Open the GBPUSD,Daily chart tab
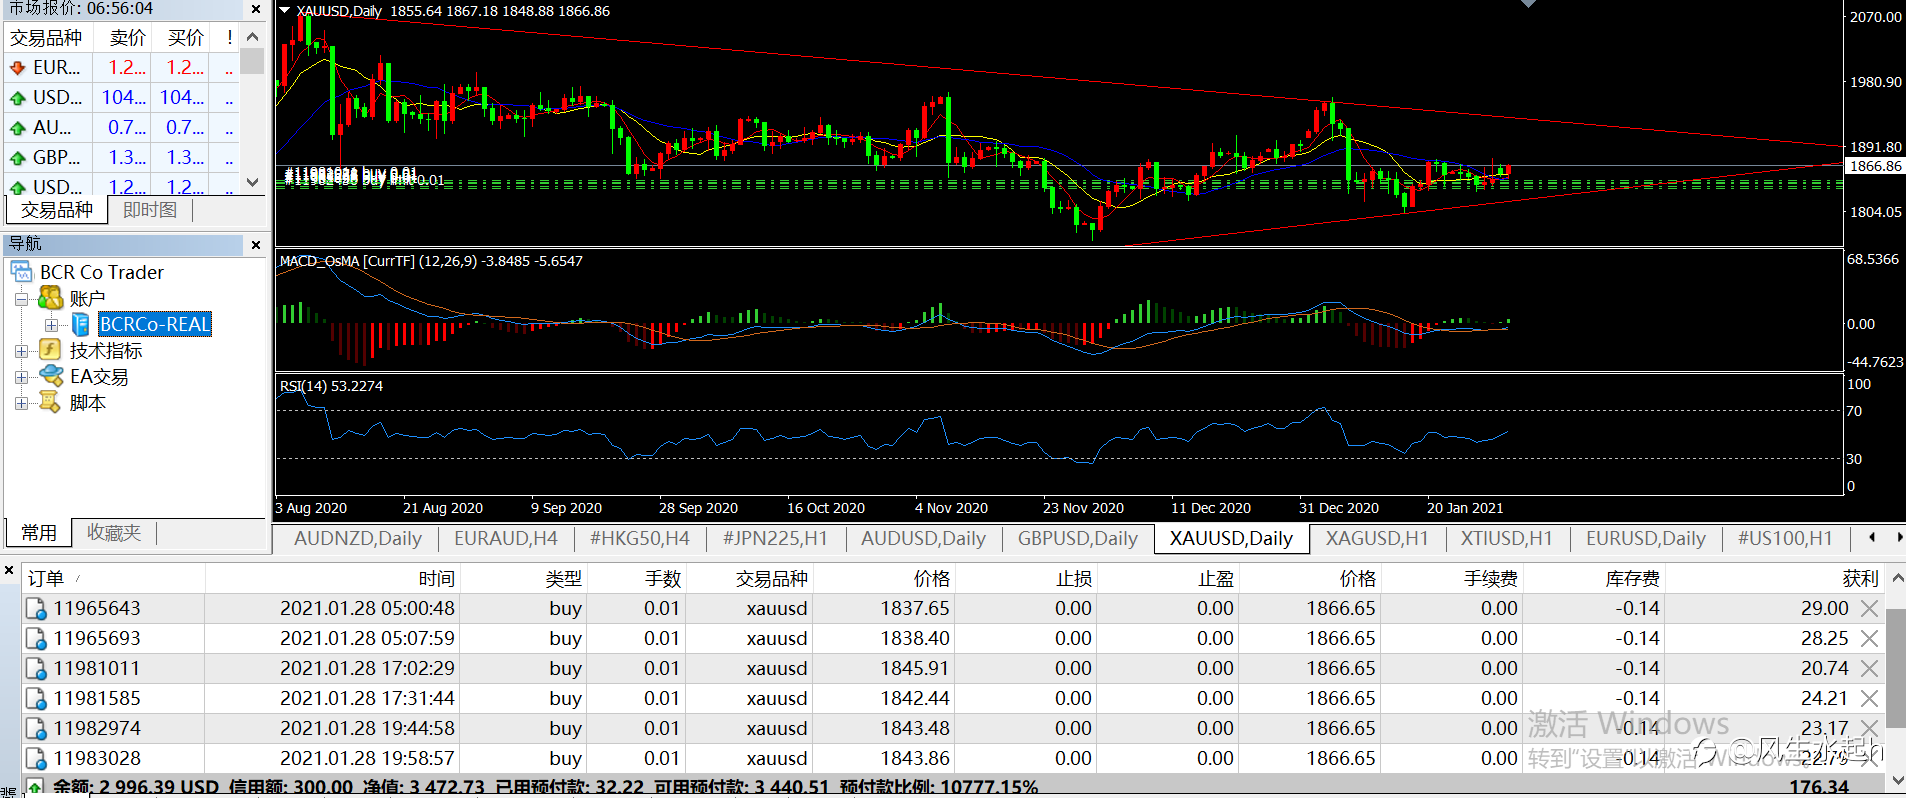This screenshot has width=1906, height=798. [x=1078, y=538]
